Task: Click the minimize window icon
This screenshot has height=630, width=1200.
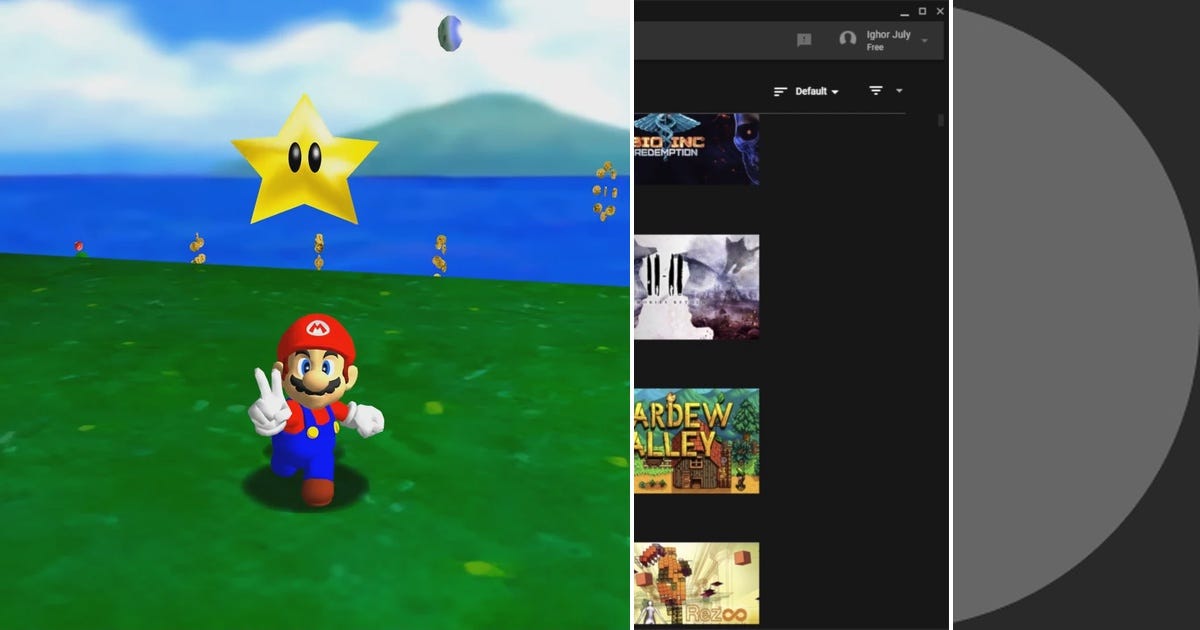Action: click(x=904, y=12)
